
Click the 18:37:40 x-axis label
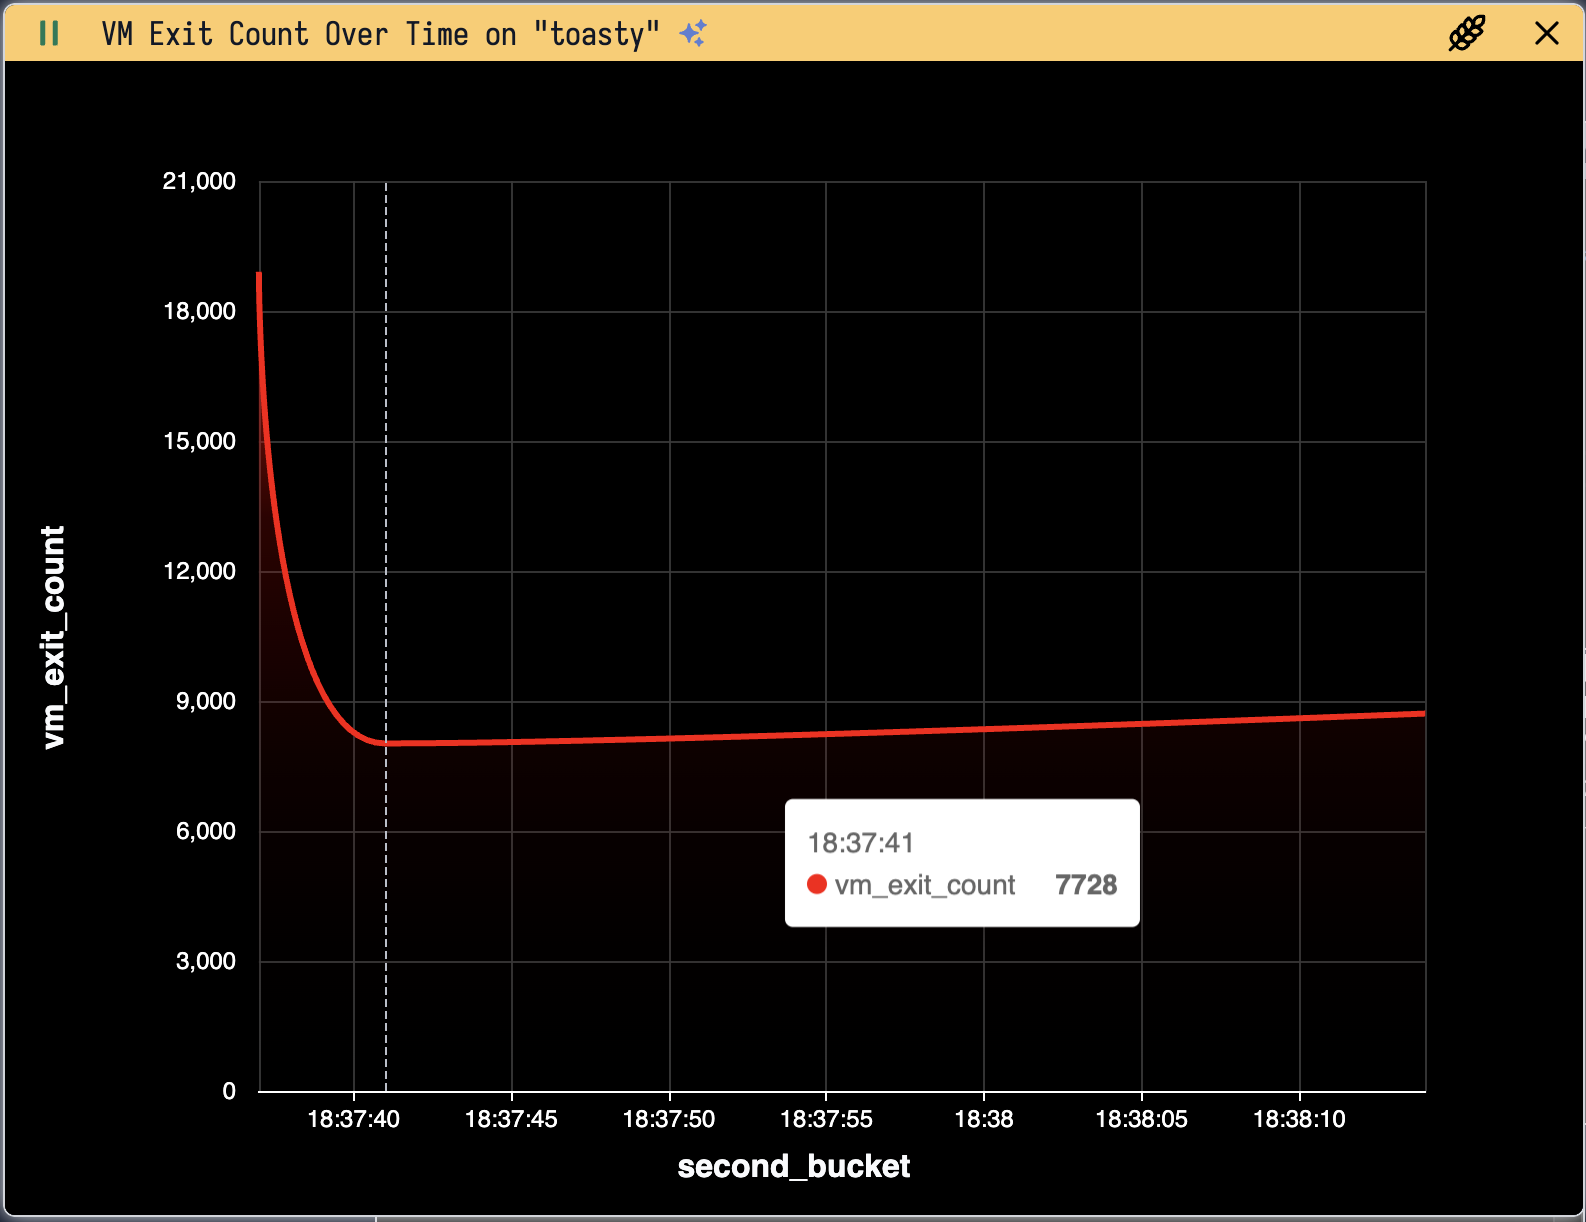pos(353,1119)
